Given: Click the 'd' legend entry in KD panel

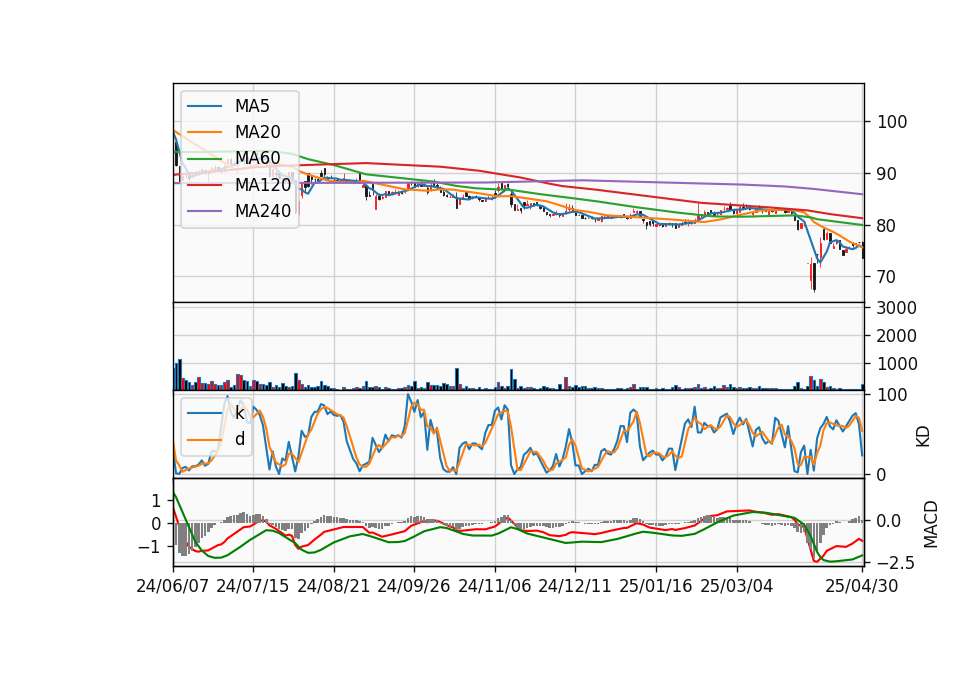Looking at the screenshot, I should (240, 439).
